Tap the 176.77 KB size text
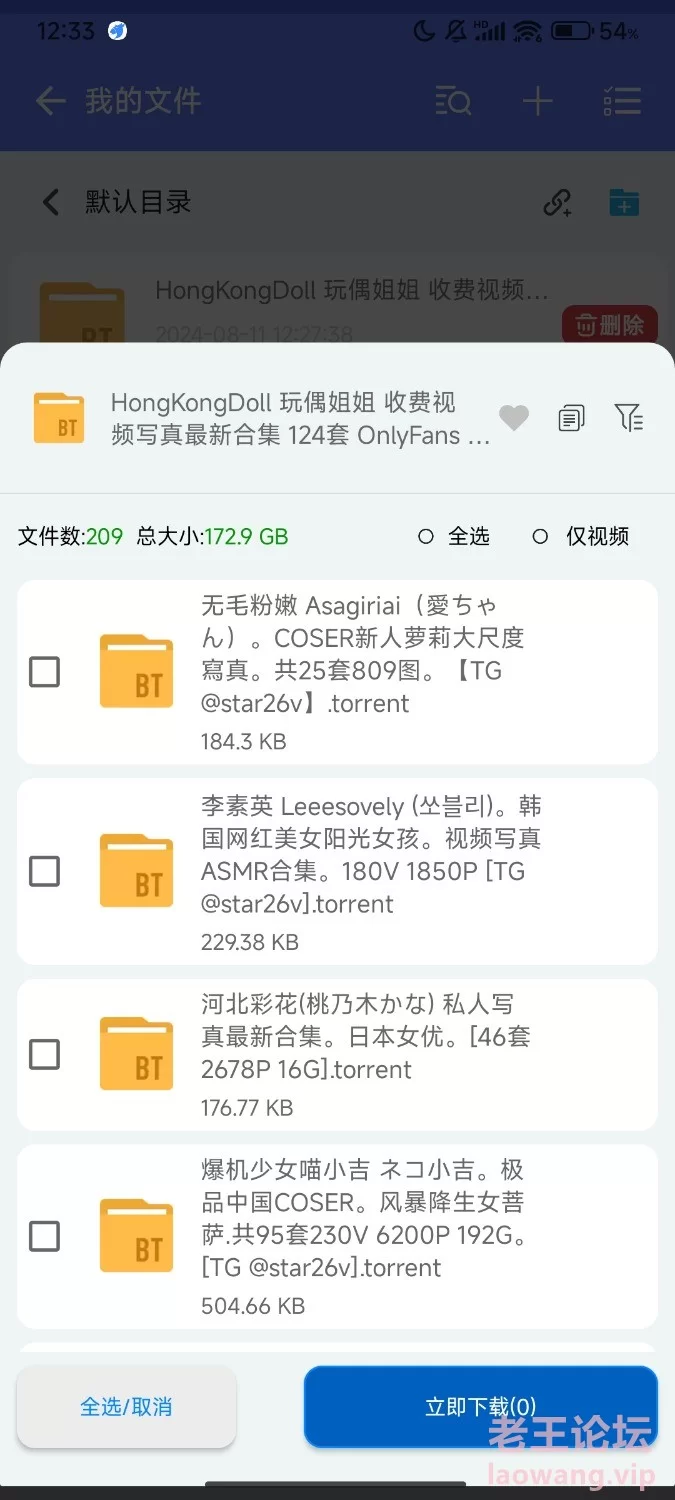675x1500 pixels. point(247,1108)
